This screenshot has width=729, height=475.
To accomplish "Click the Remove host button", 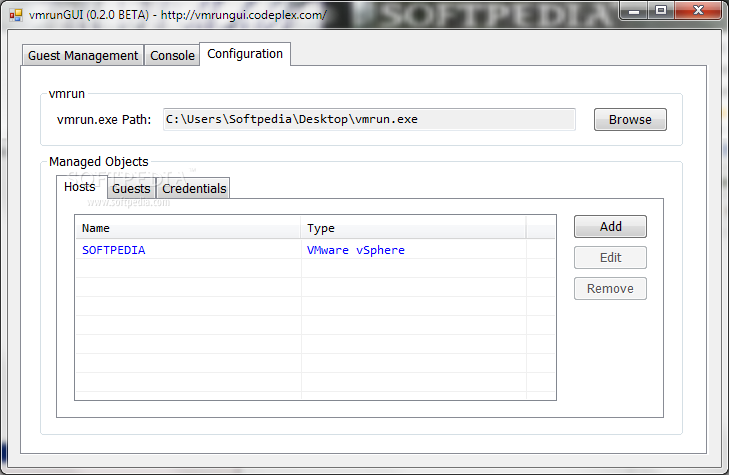I will coord(610,289).
